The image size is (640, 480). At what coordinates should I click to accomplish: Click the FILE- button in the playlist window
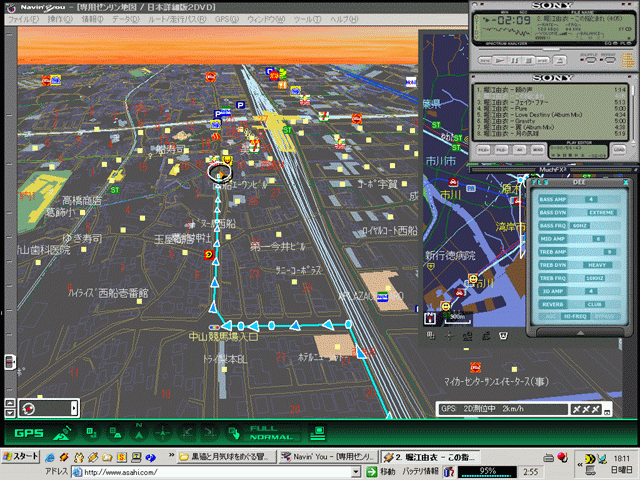click(502, 150)
